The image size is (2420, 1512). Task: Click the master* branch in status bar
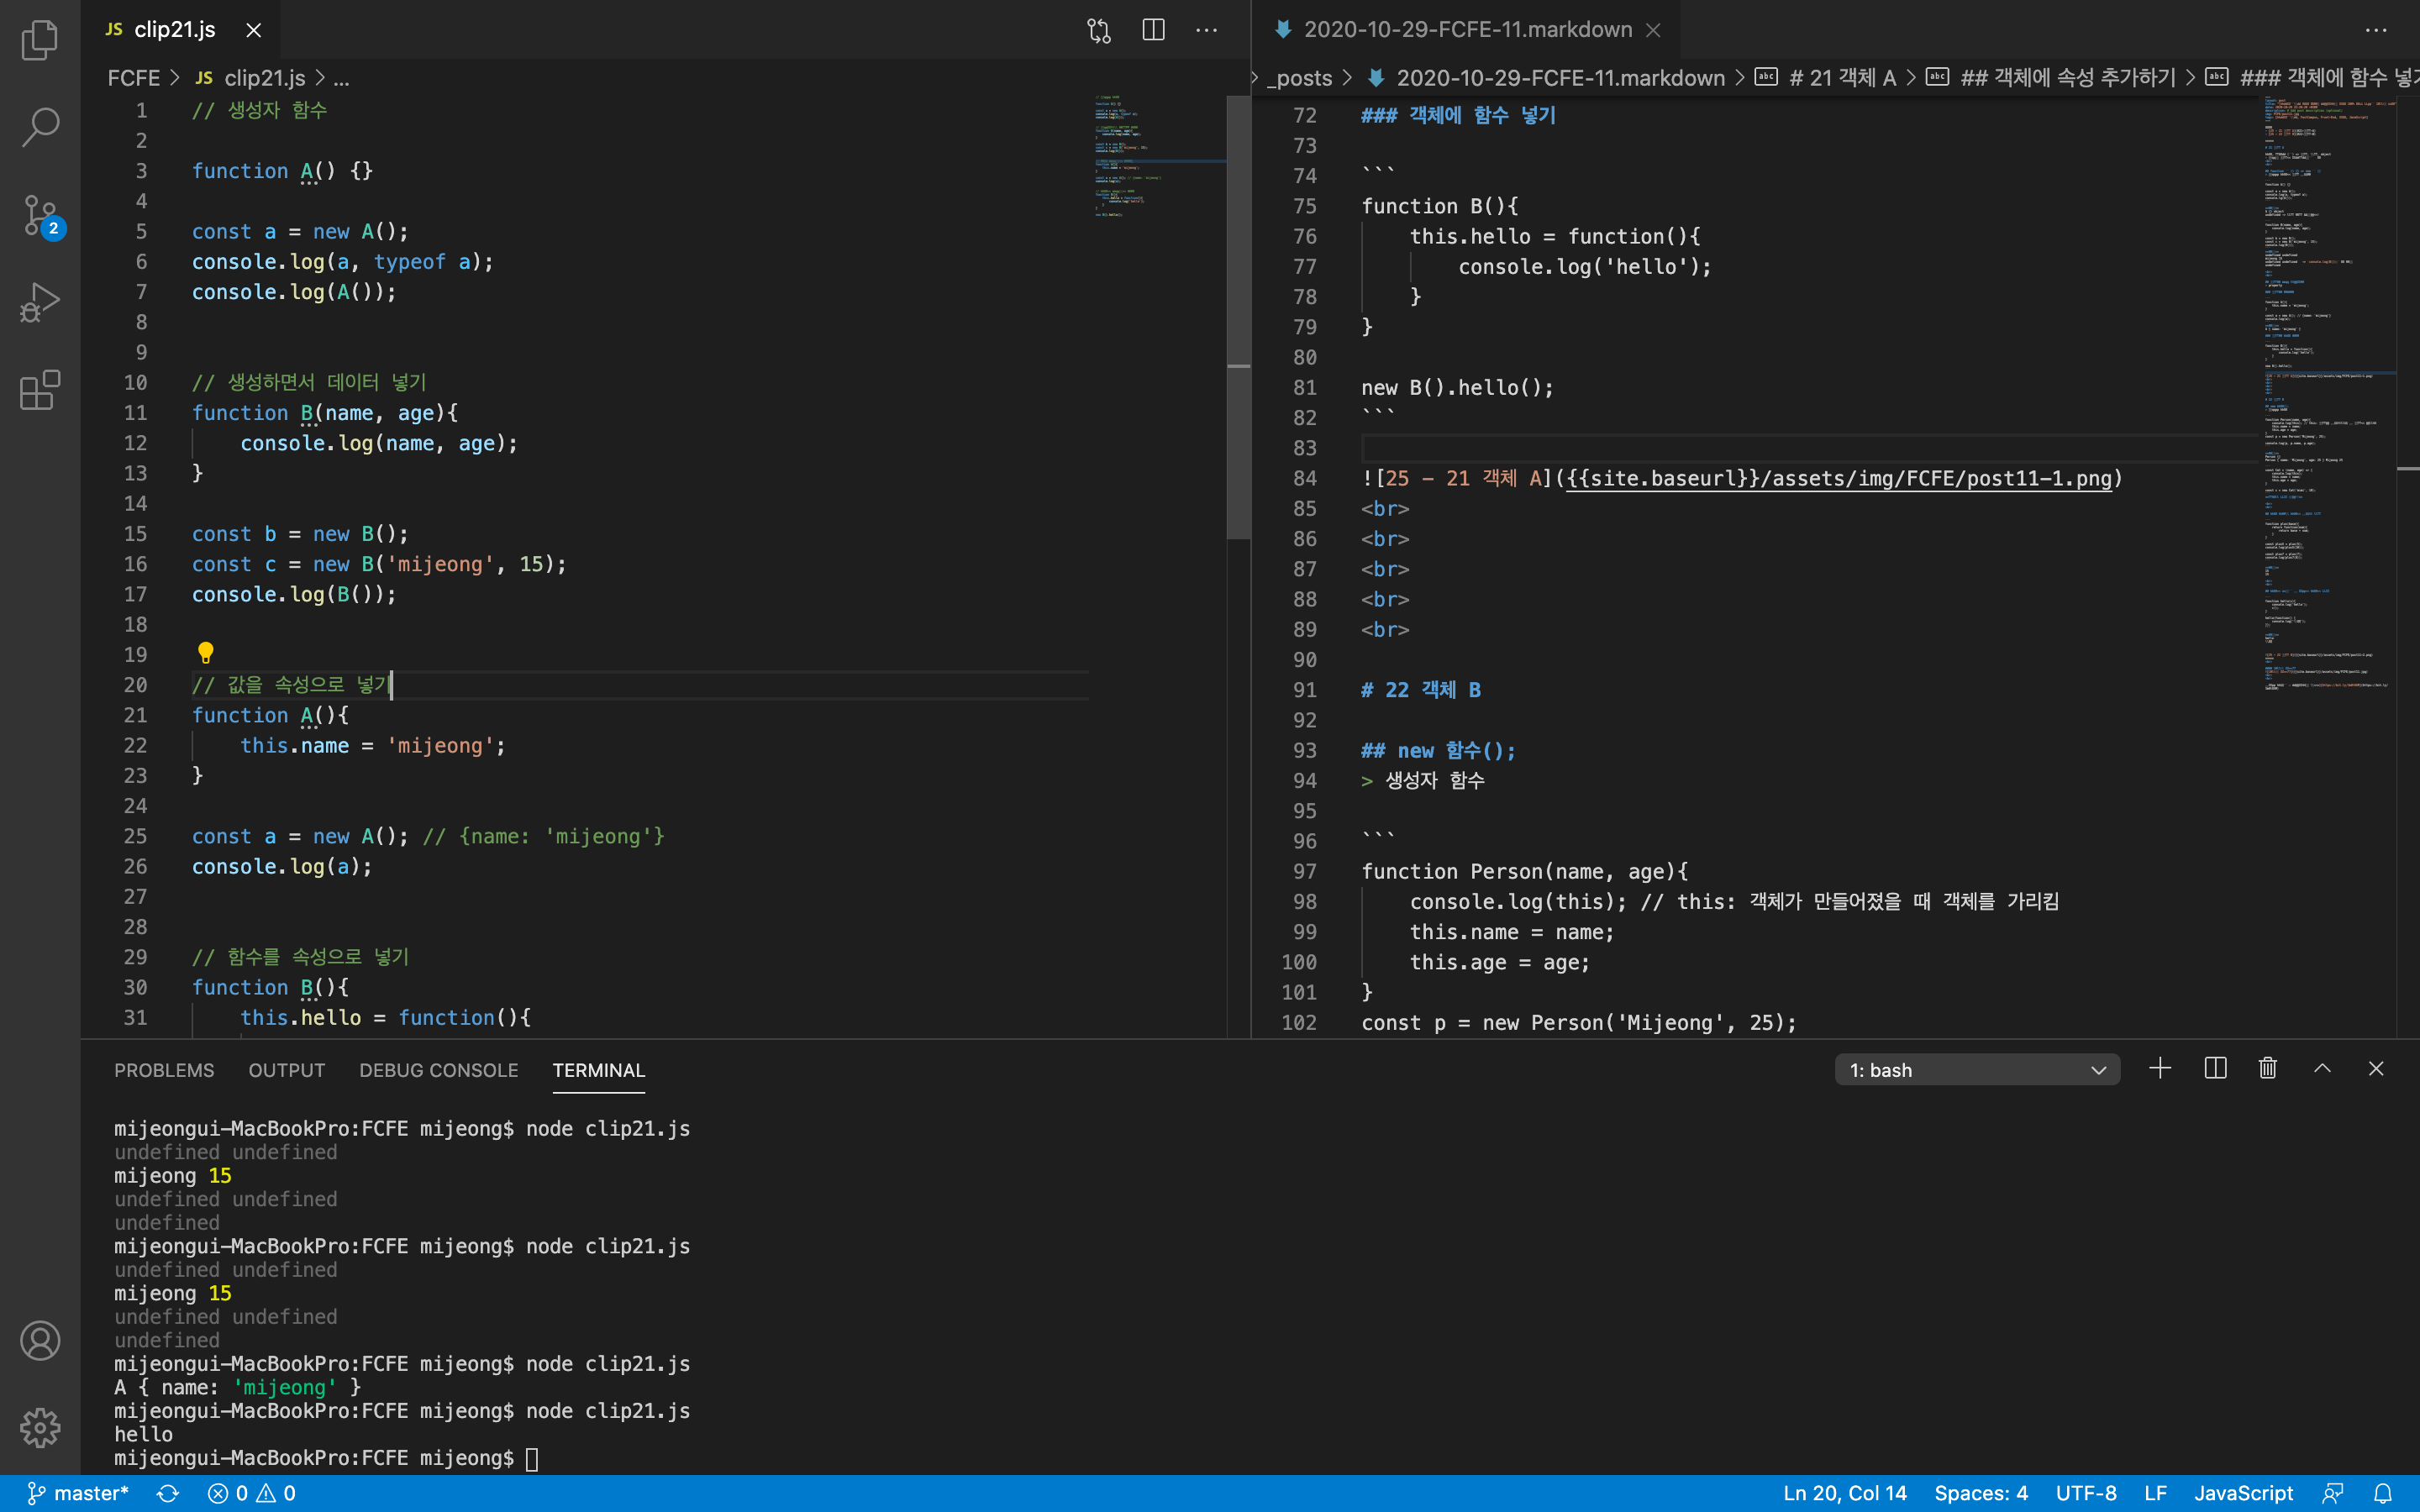(x=78, y=1493)
